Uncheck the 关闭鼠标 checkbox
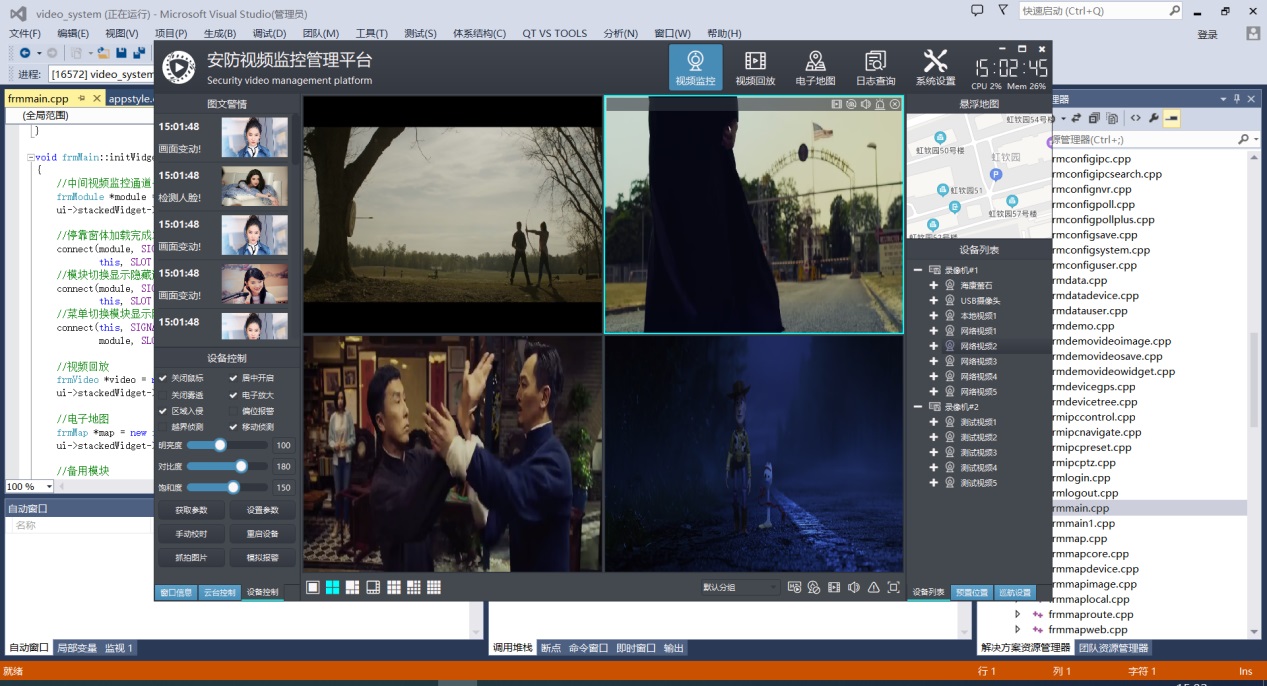Image resolution: width=1267 pixels, height=686 pixels. pyautogui.click(x=163, y=378)
